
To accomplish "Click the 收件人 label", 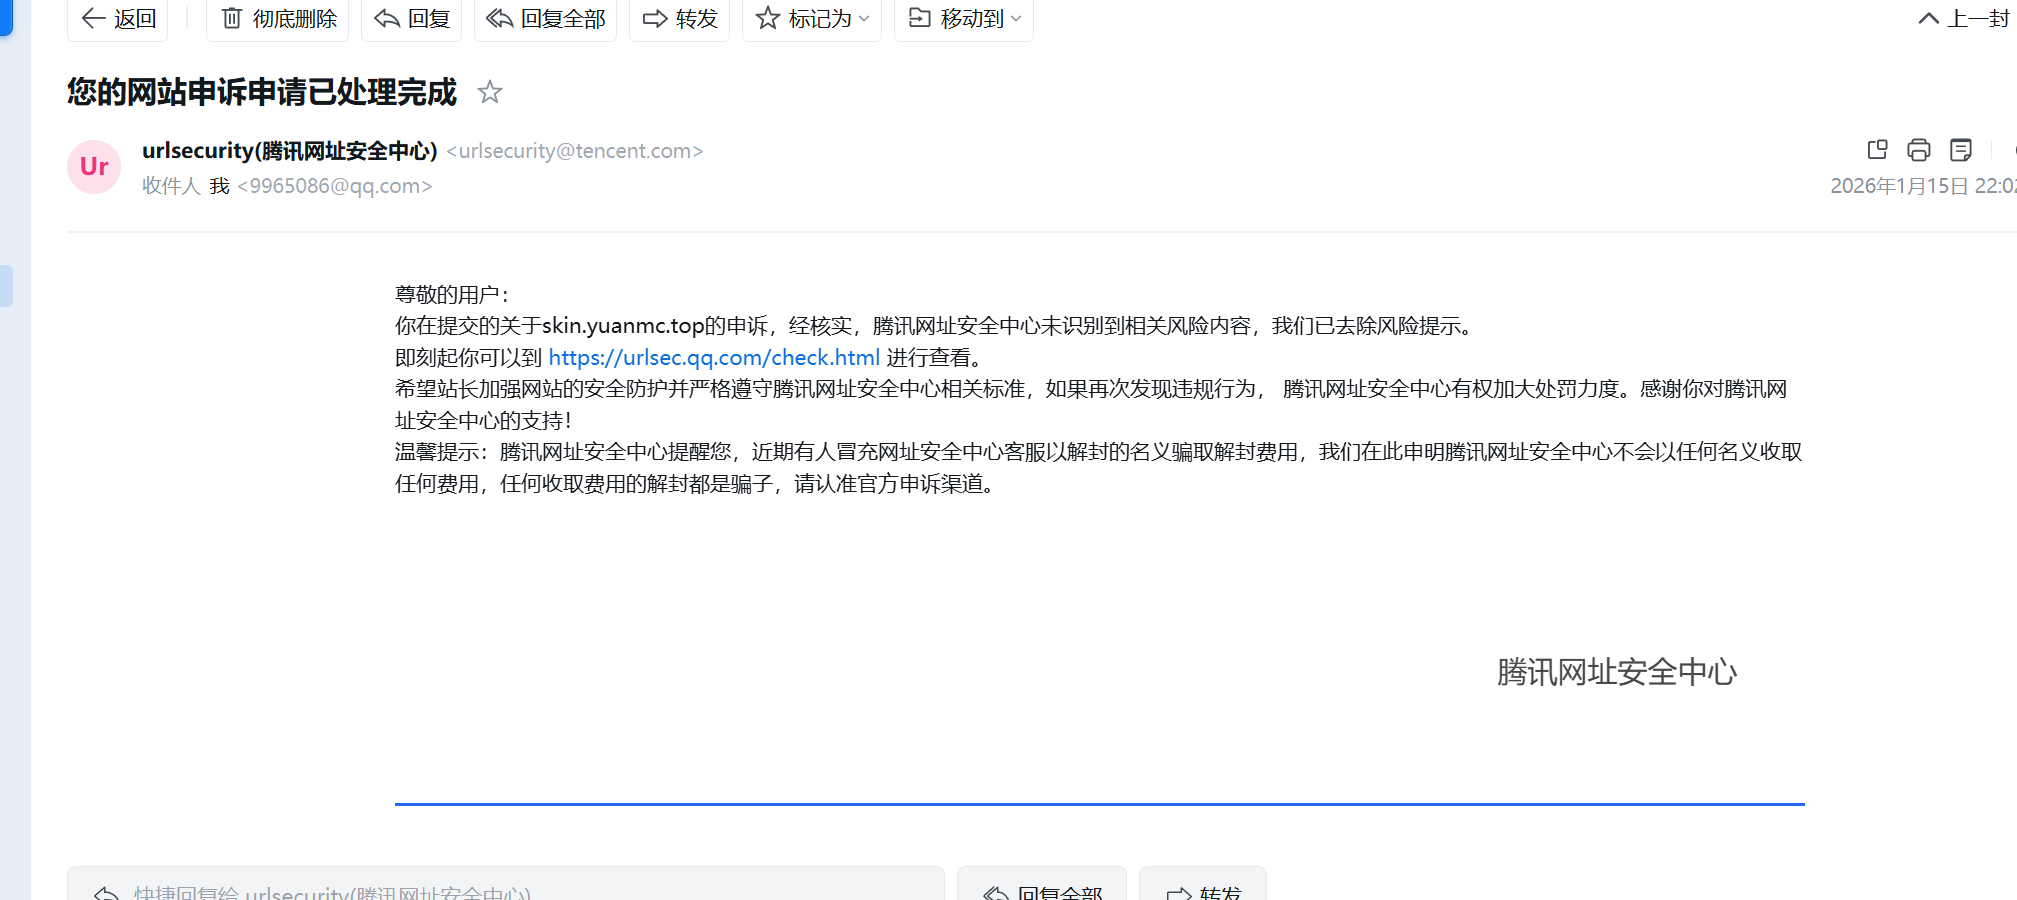I will 171,186.
